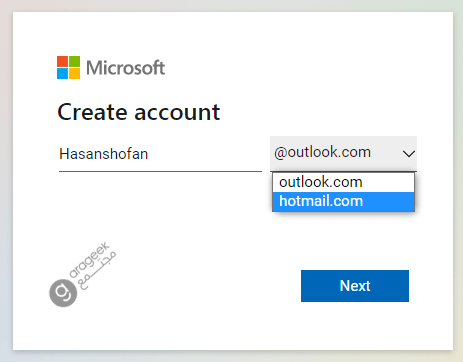This screenshot has height=362, width=463.
Task: Select outlook.com from the domain list
Action: pyautogui.click(x=343, y=182)
